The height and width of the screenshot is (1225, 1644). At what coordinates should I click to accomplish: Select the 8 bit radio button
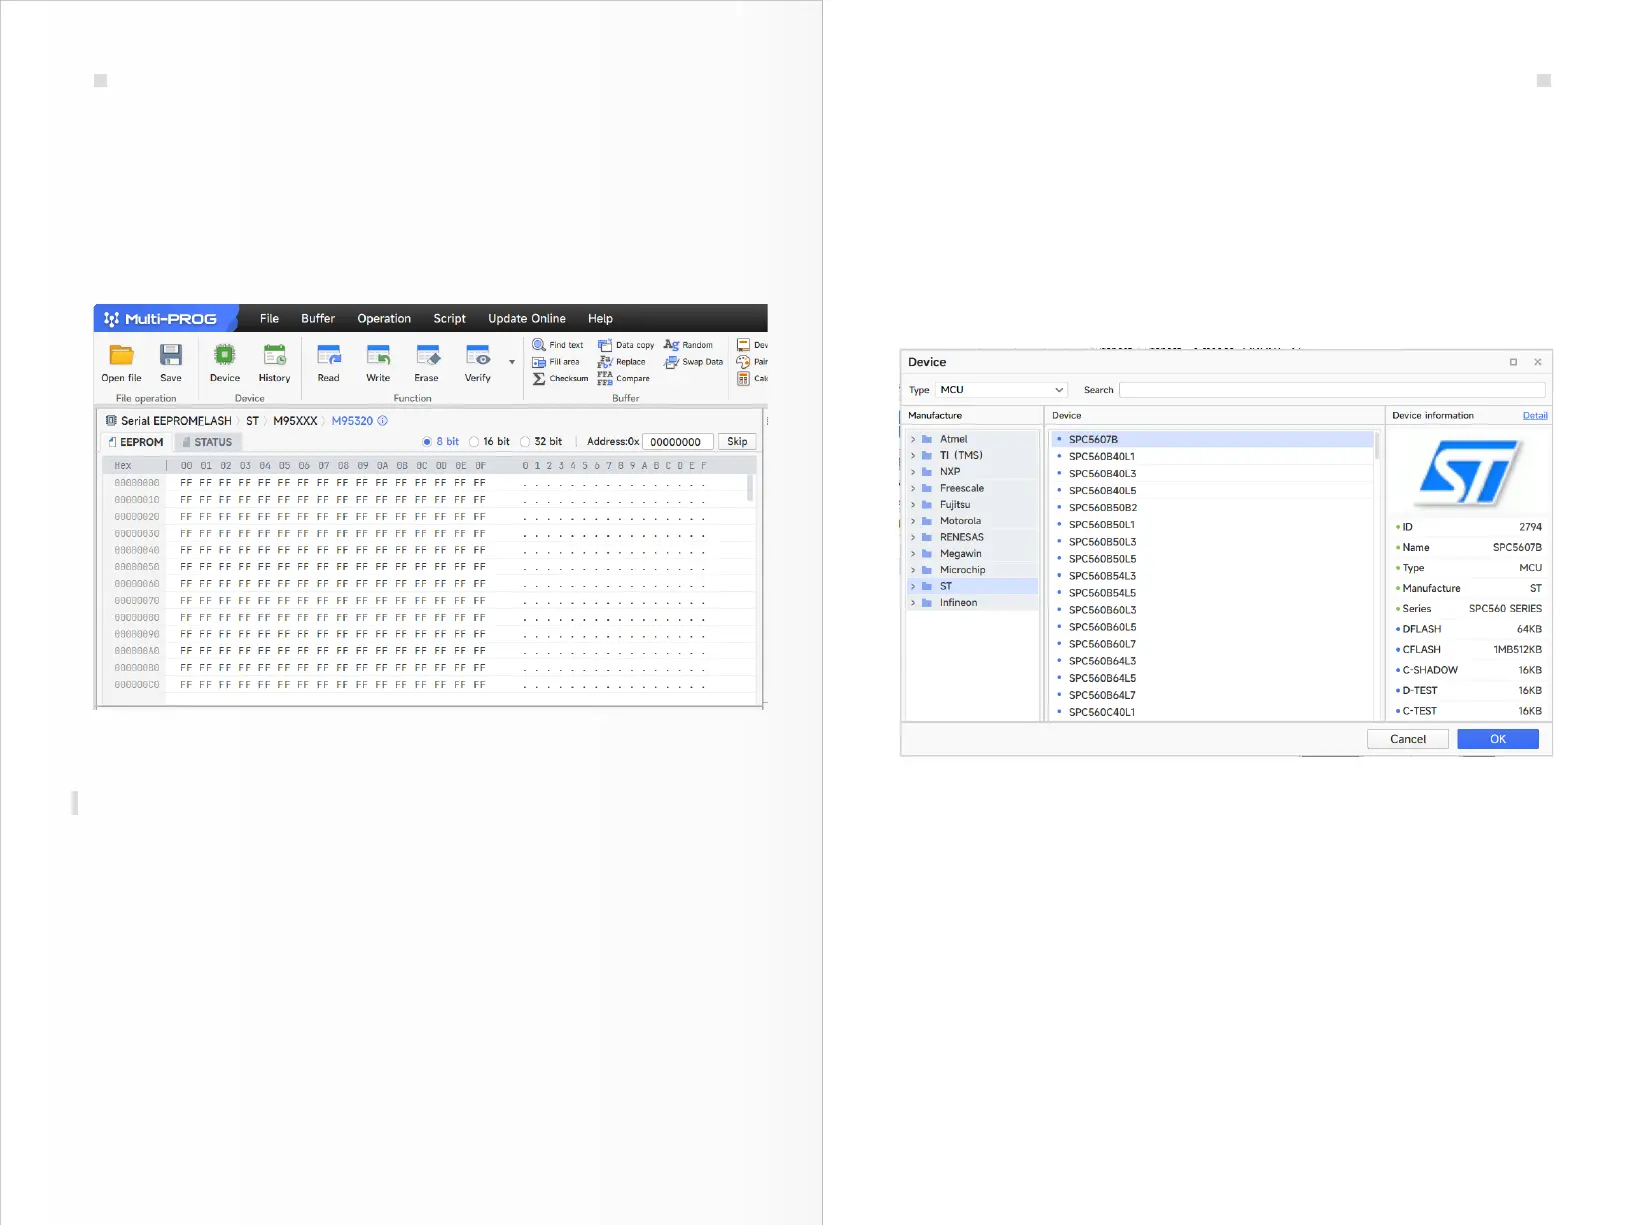click(x=427, y=442)
